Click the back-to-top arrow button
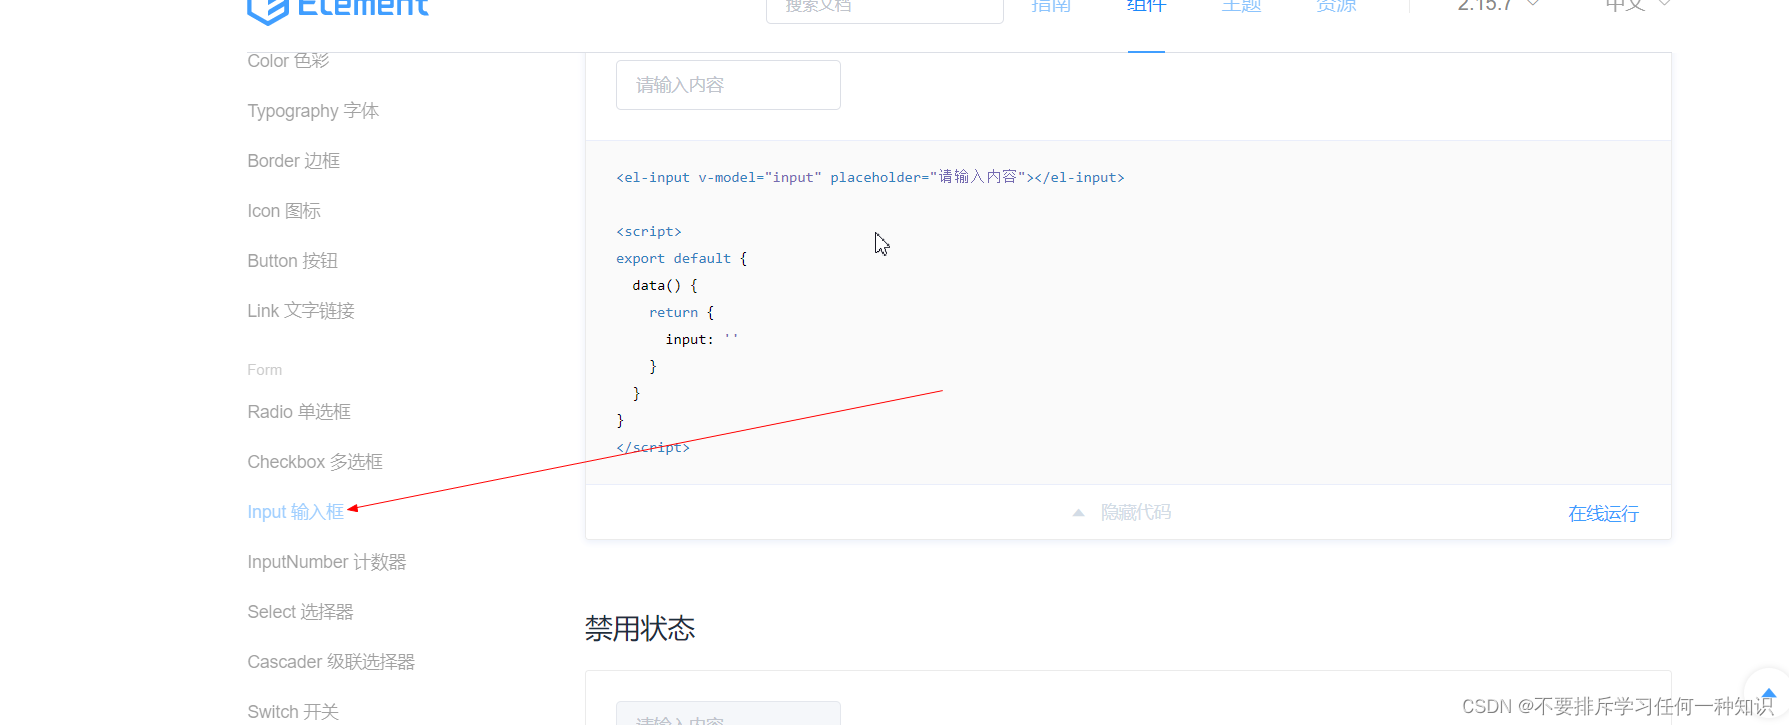1789x725 pixels. [x=1768, y=694]
